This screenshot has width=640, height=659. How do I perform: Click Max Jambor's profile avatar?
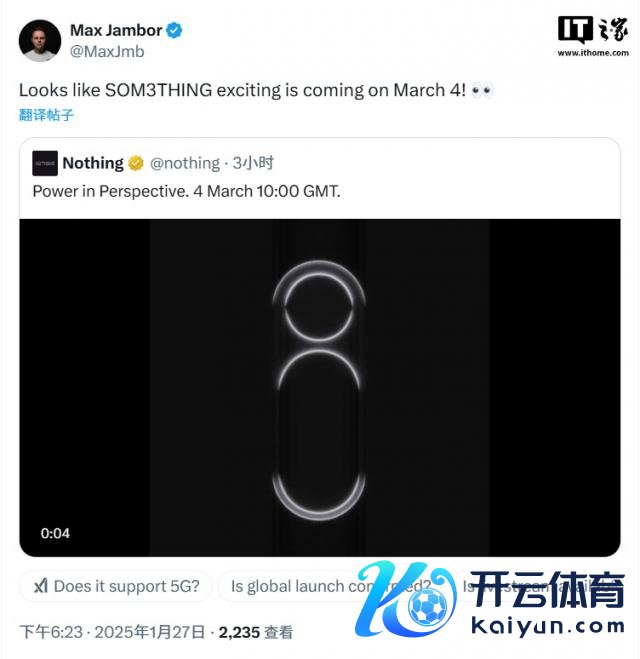tap(40, 41)
